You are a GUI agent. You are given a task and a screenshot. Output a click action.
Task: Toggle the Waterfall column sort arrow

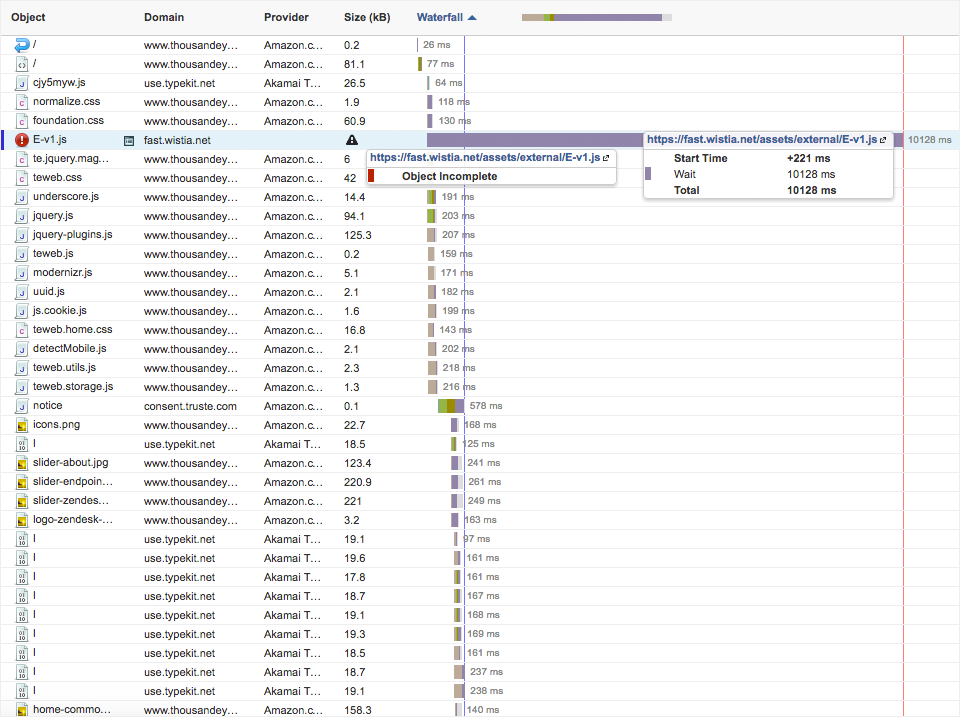coord(472,17)
